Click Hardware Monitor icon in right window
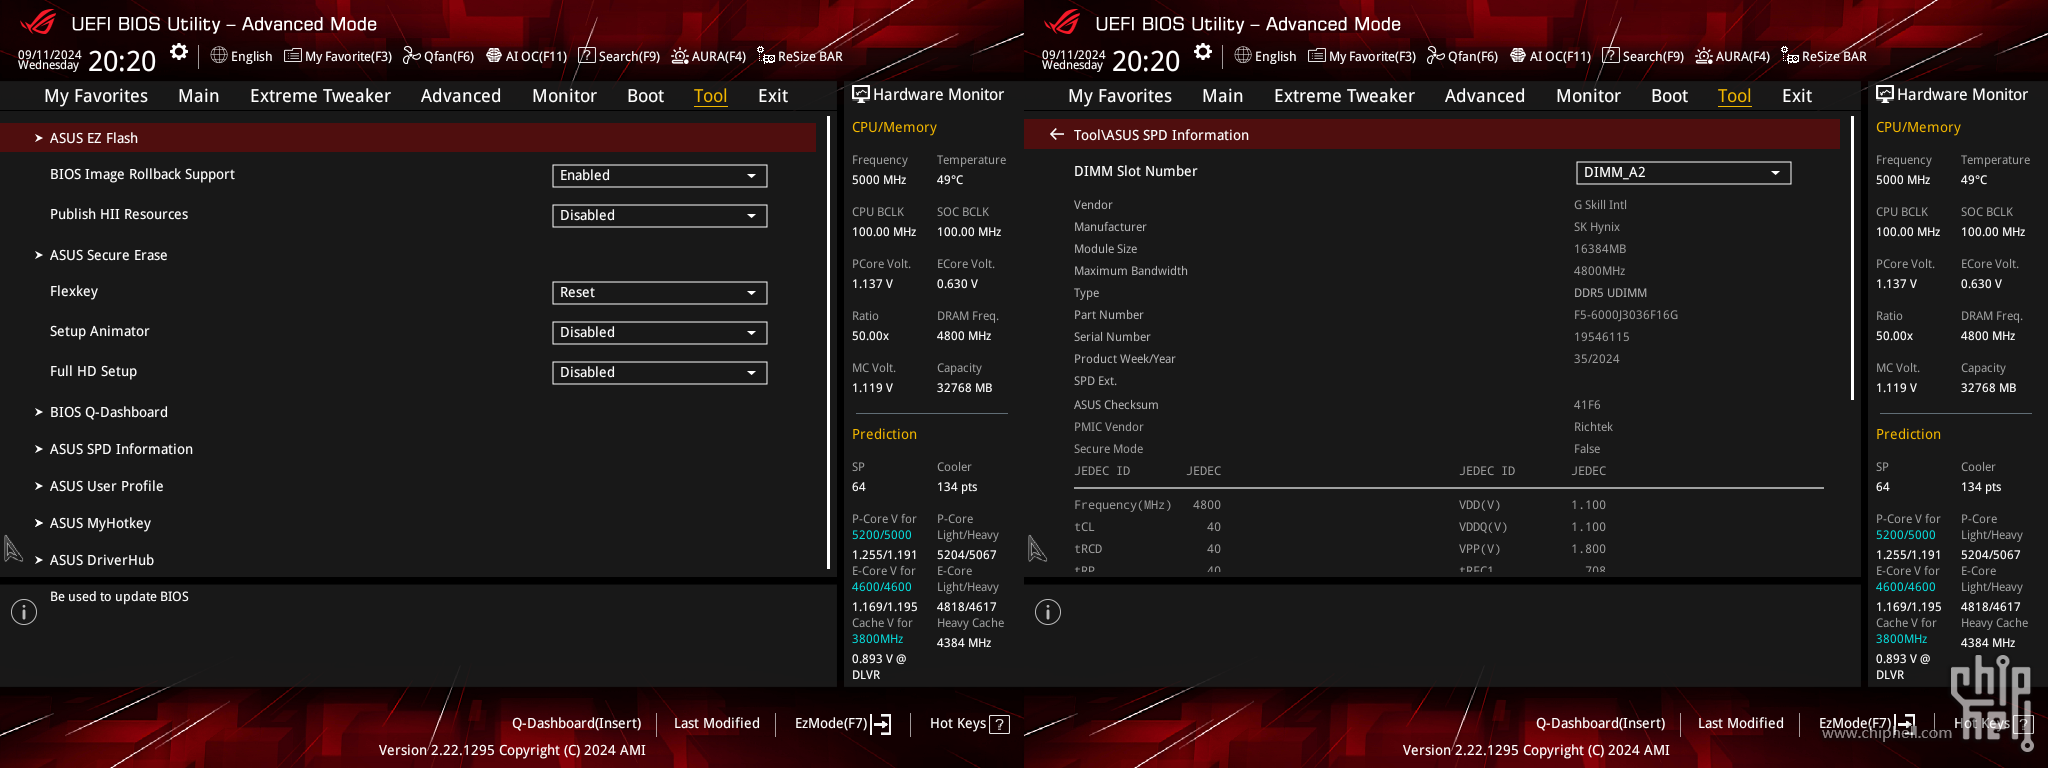 tap(1884, 94)
